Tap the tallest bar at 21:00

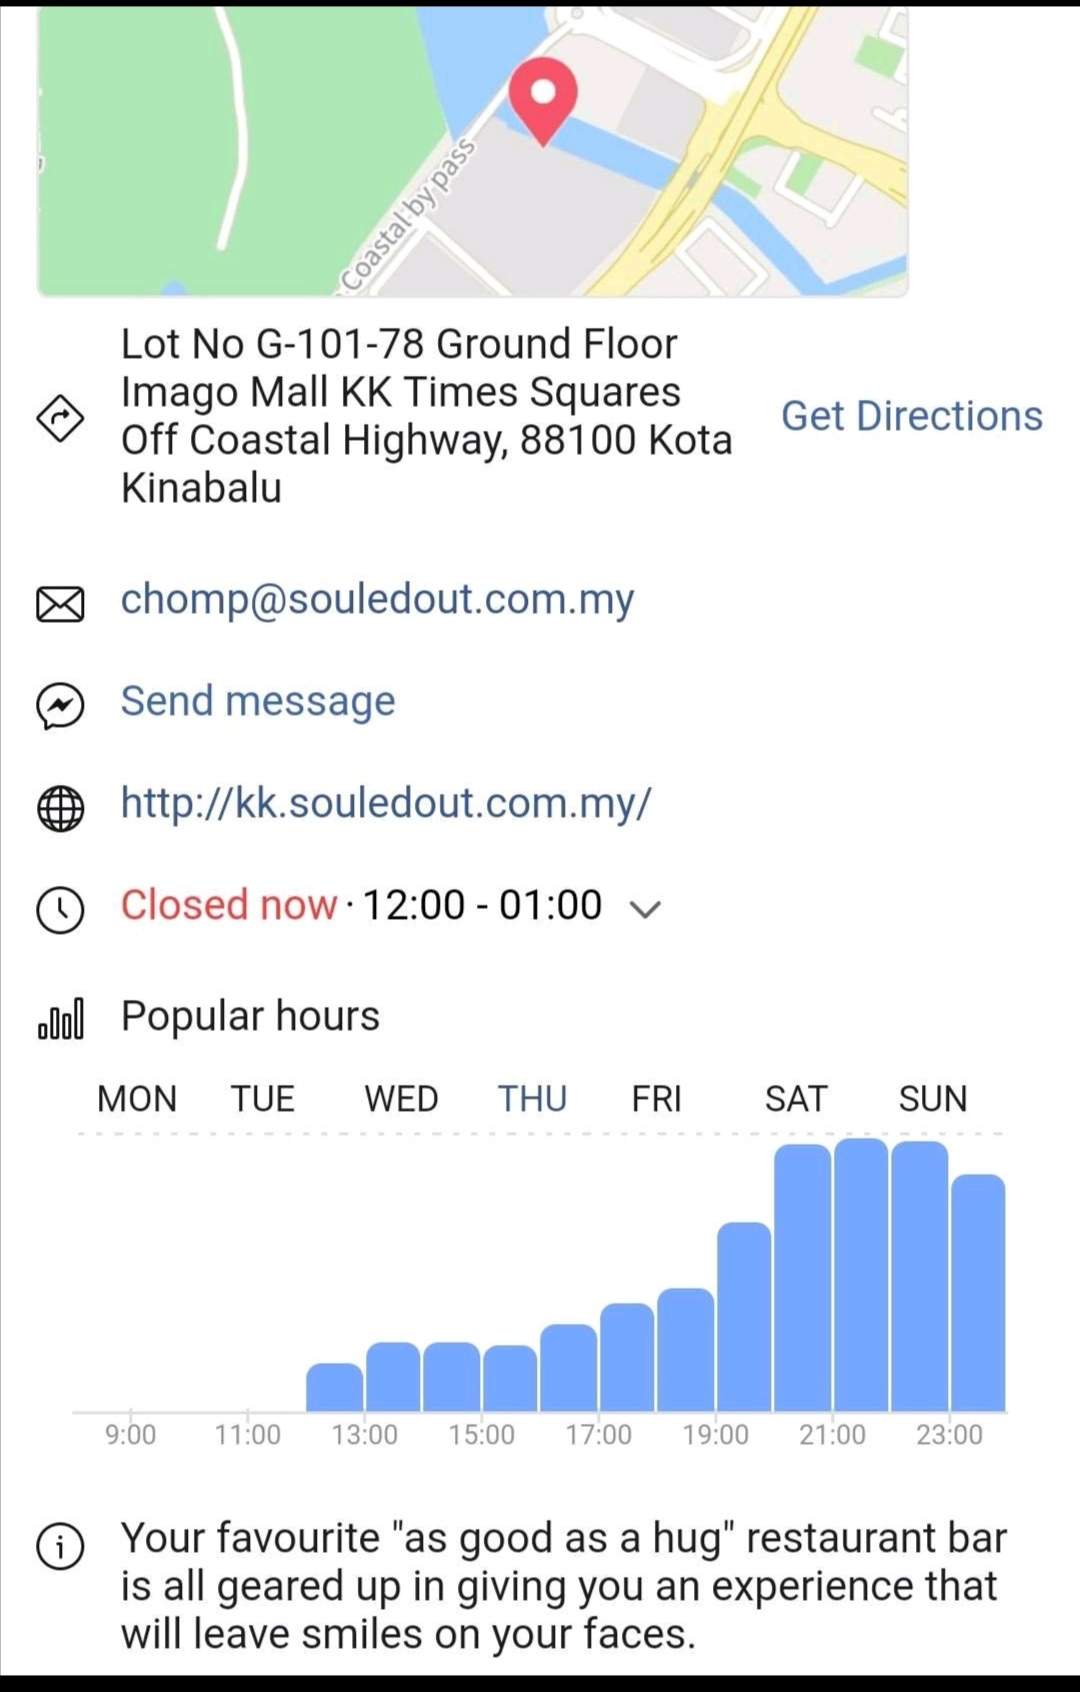861,1274
